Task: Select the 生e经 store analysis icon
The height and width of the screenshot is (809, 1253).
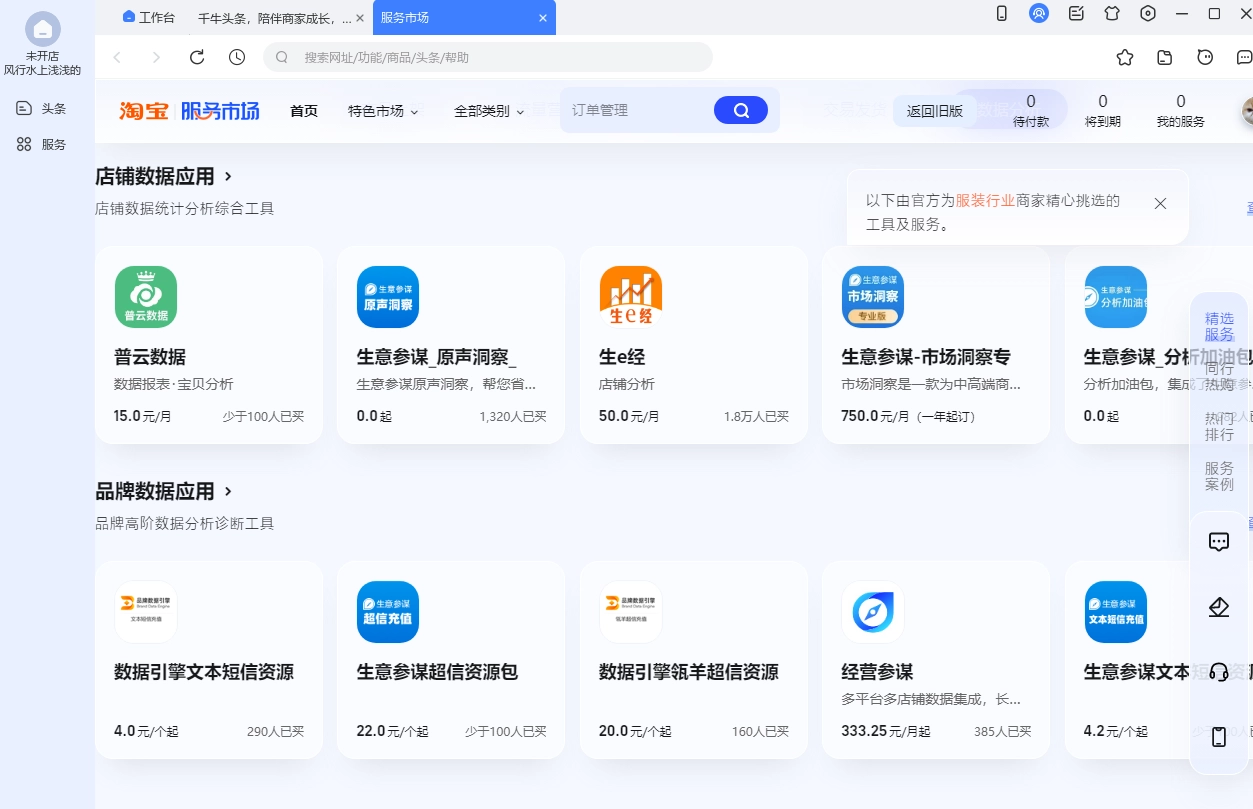Action: pos(630,296)
